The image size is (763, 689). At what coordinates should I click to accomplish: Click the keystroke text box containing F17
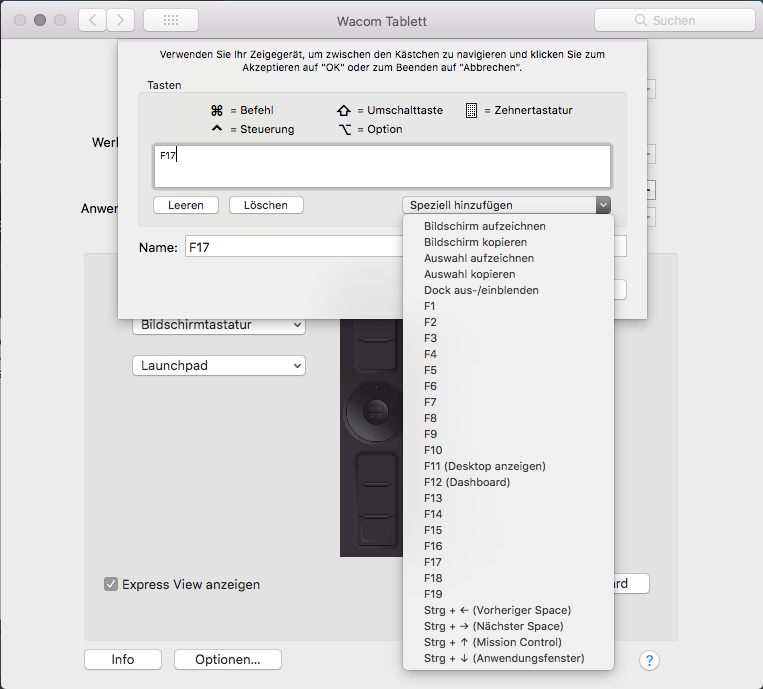click(x=382, y=166)
